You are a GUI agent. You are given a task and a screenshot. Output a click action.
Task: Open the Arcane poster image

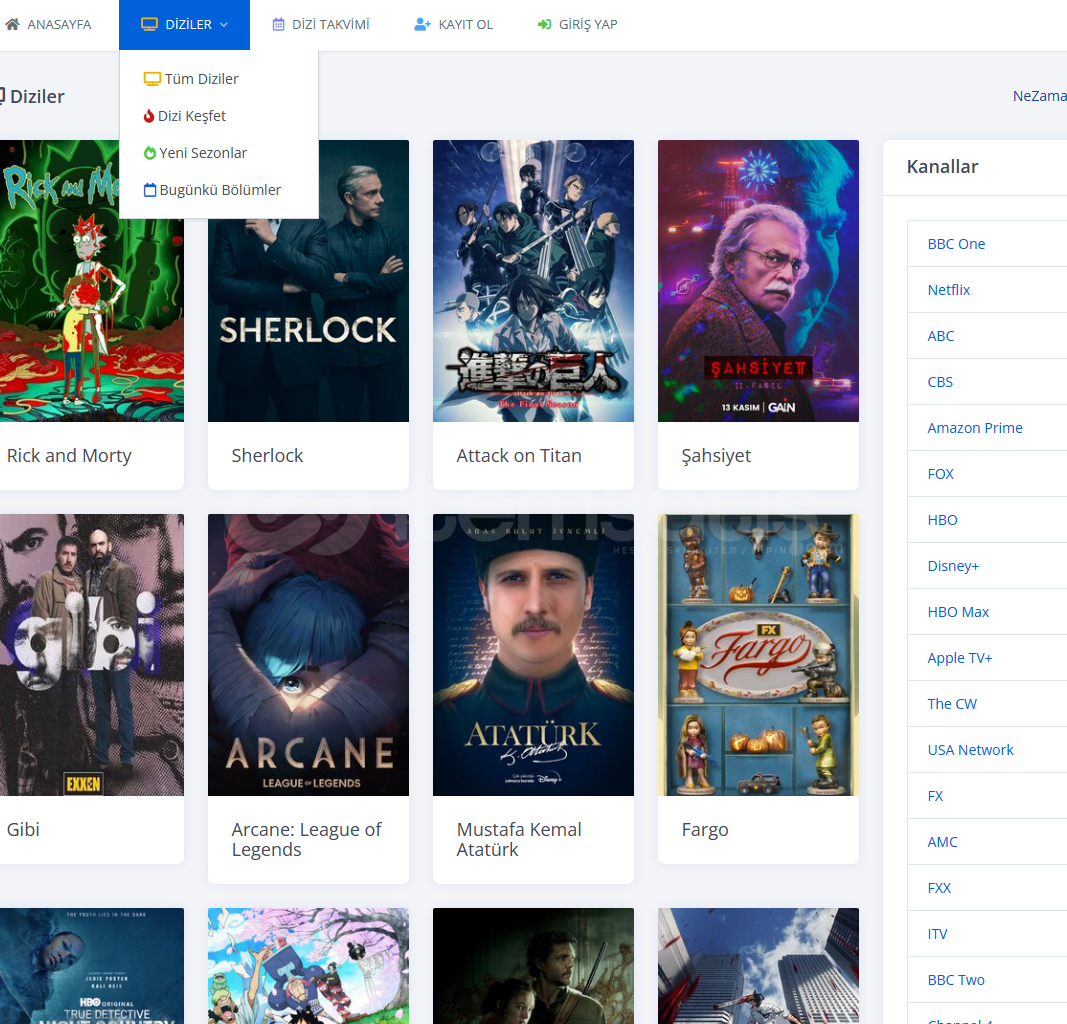tap(308, 655)
